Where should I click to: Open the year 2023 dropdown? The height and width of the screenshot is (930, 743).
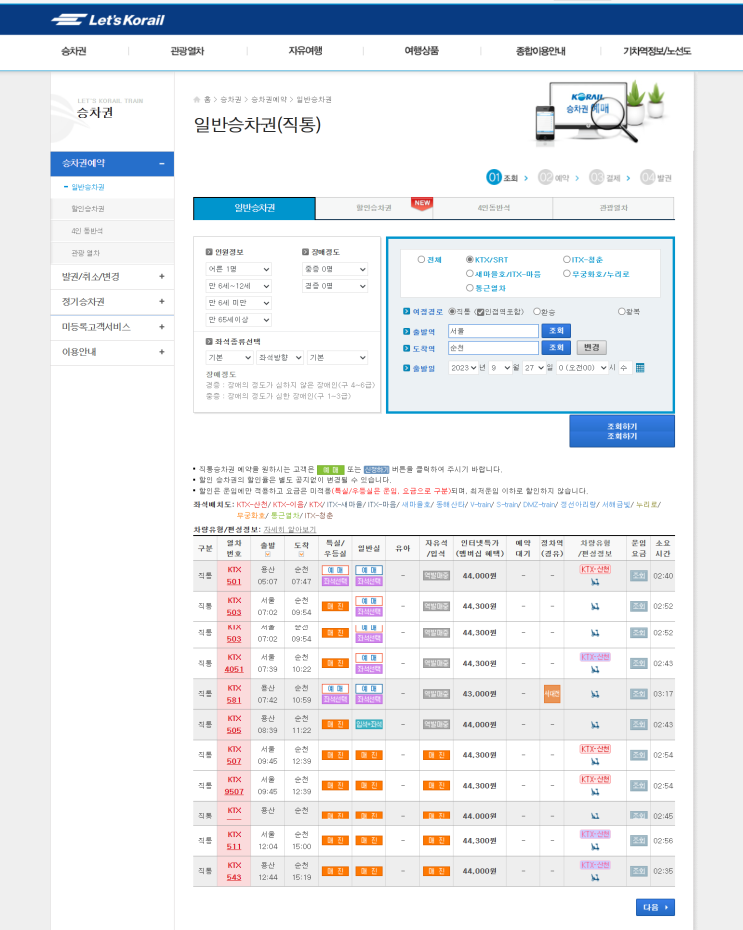point(463,368)
